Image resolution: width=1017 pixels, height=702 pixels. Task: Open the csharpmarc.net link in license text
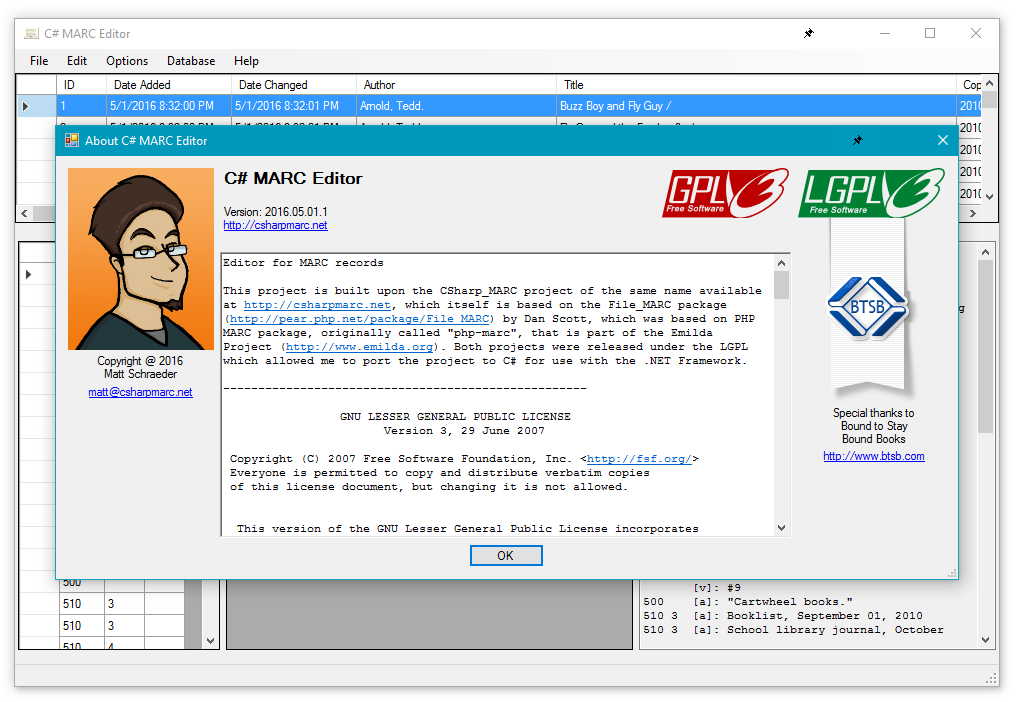(317, 305)
